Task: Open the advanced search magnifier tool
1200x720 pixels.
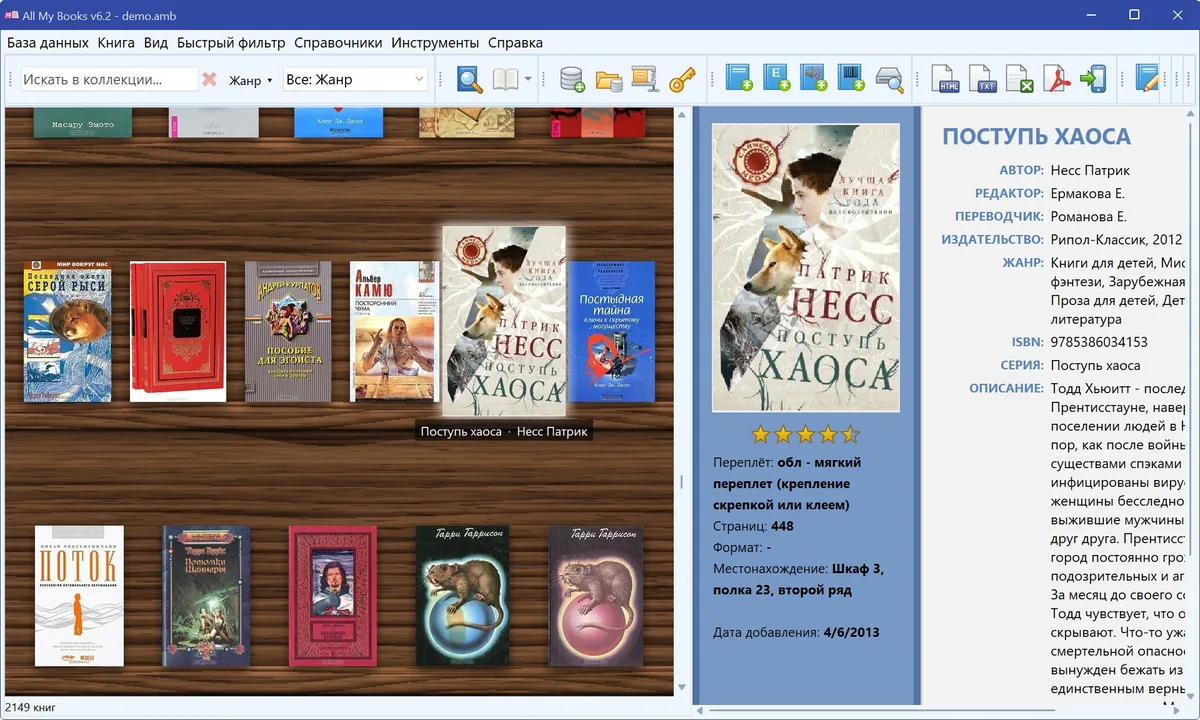Action: [x=470, y=80]
